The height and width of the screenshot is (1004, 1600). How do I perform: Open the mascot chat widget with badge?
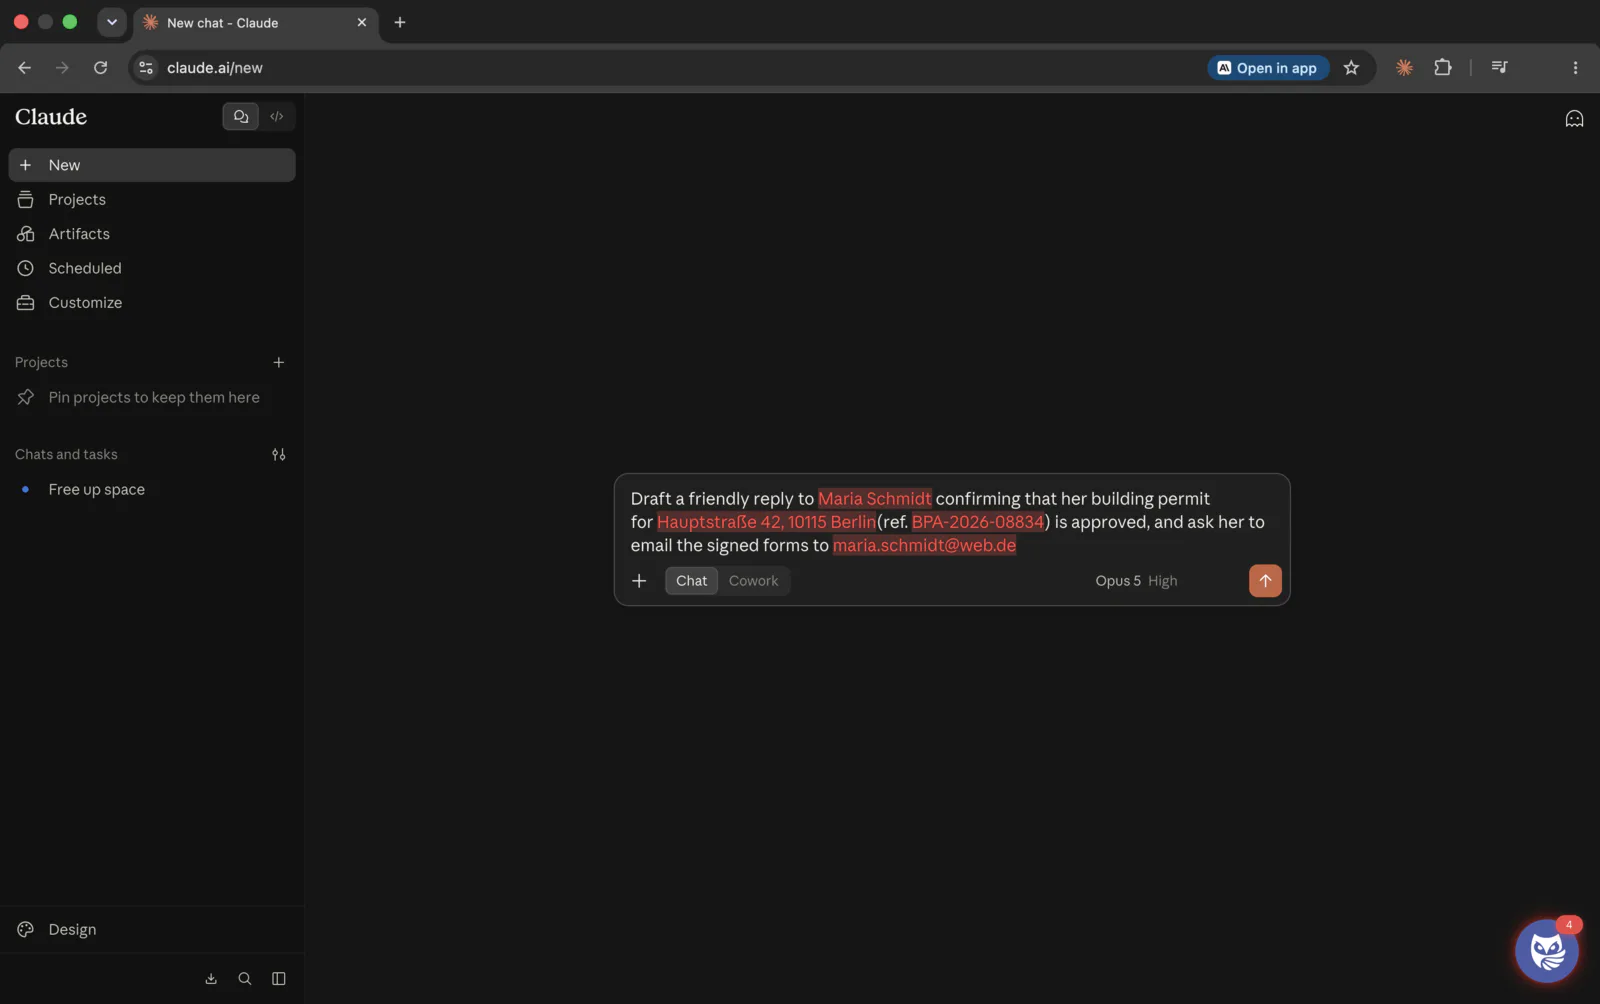[1547, 950]
